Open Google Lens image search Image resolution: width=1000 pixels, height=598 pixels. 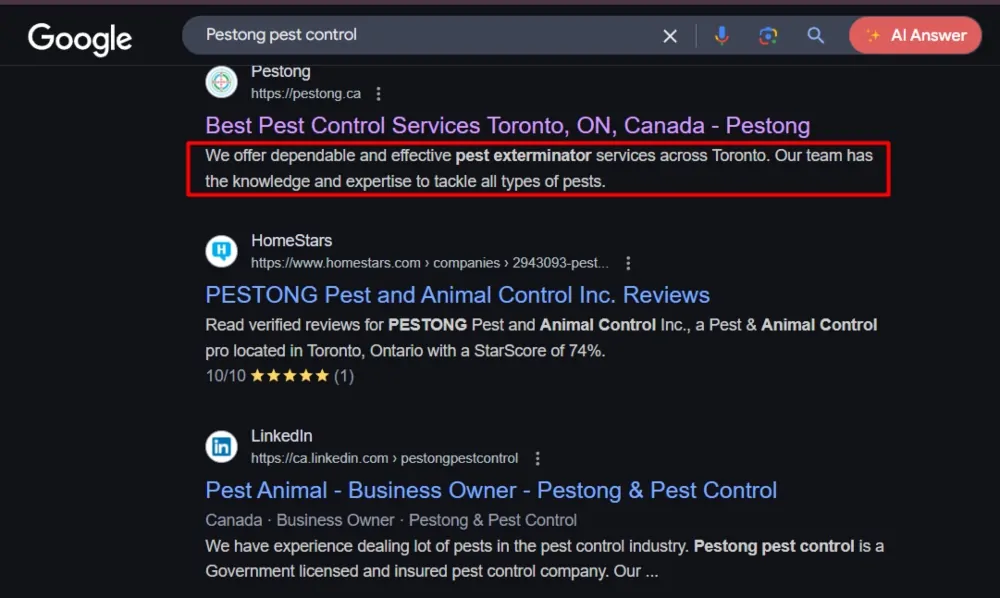(x=768, y=36)
